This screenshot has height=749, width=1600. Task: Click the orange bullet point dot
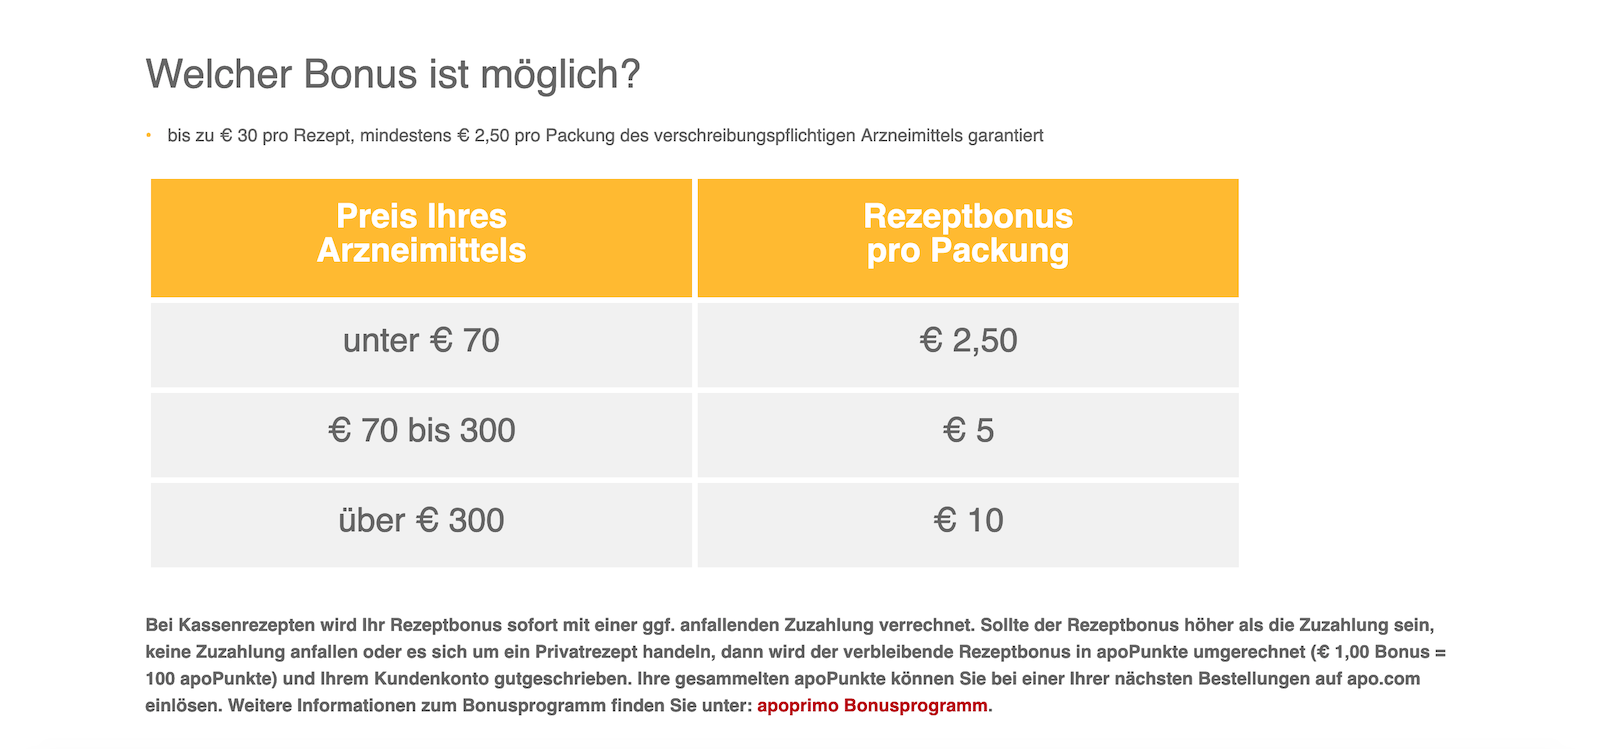pos(148,135)
